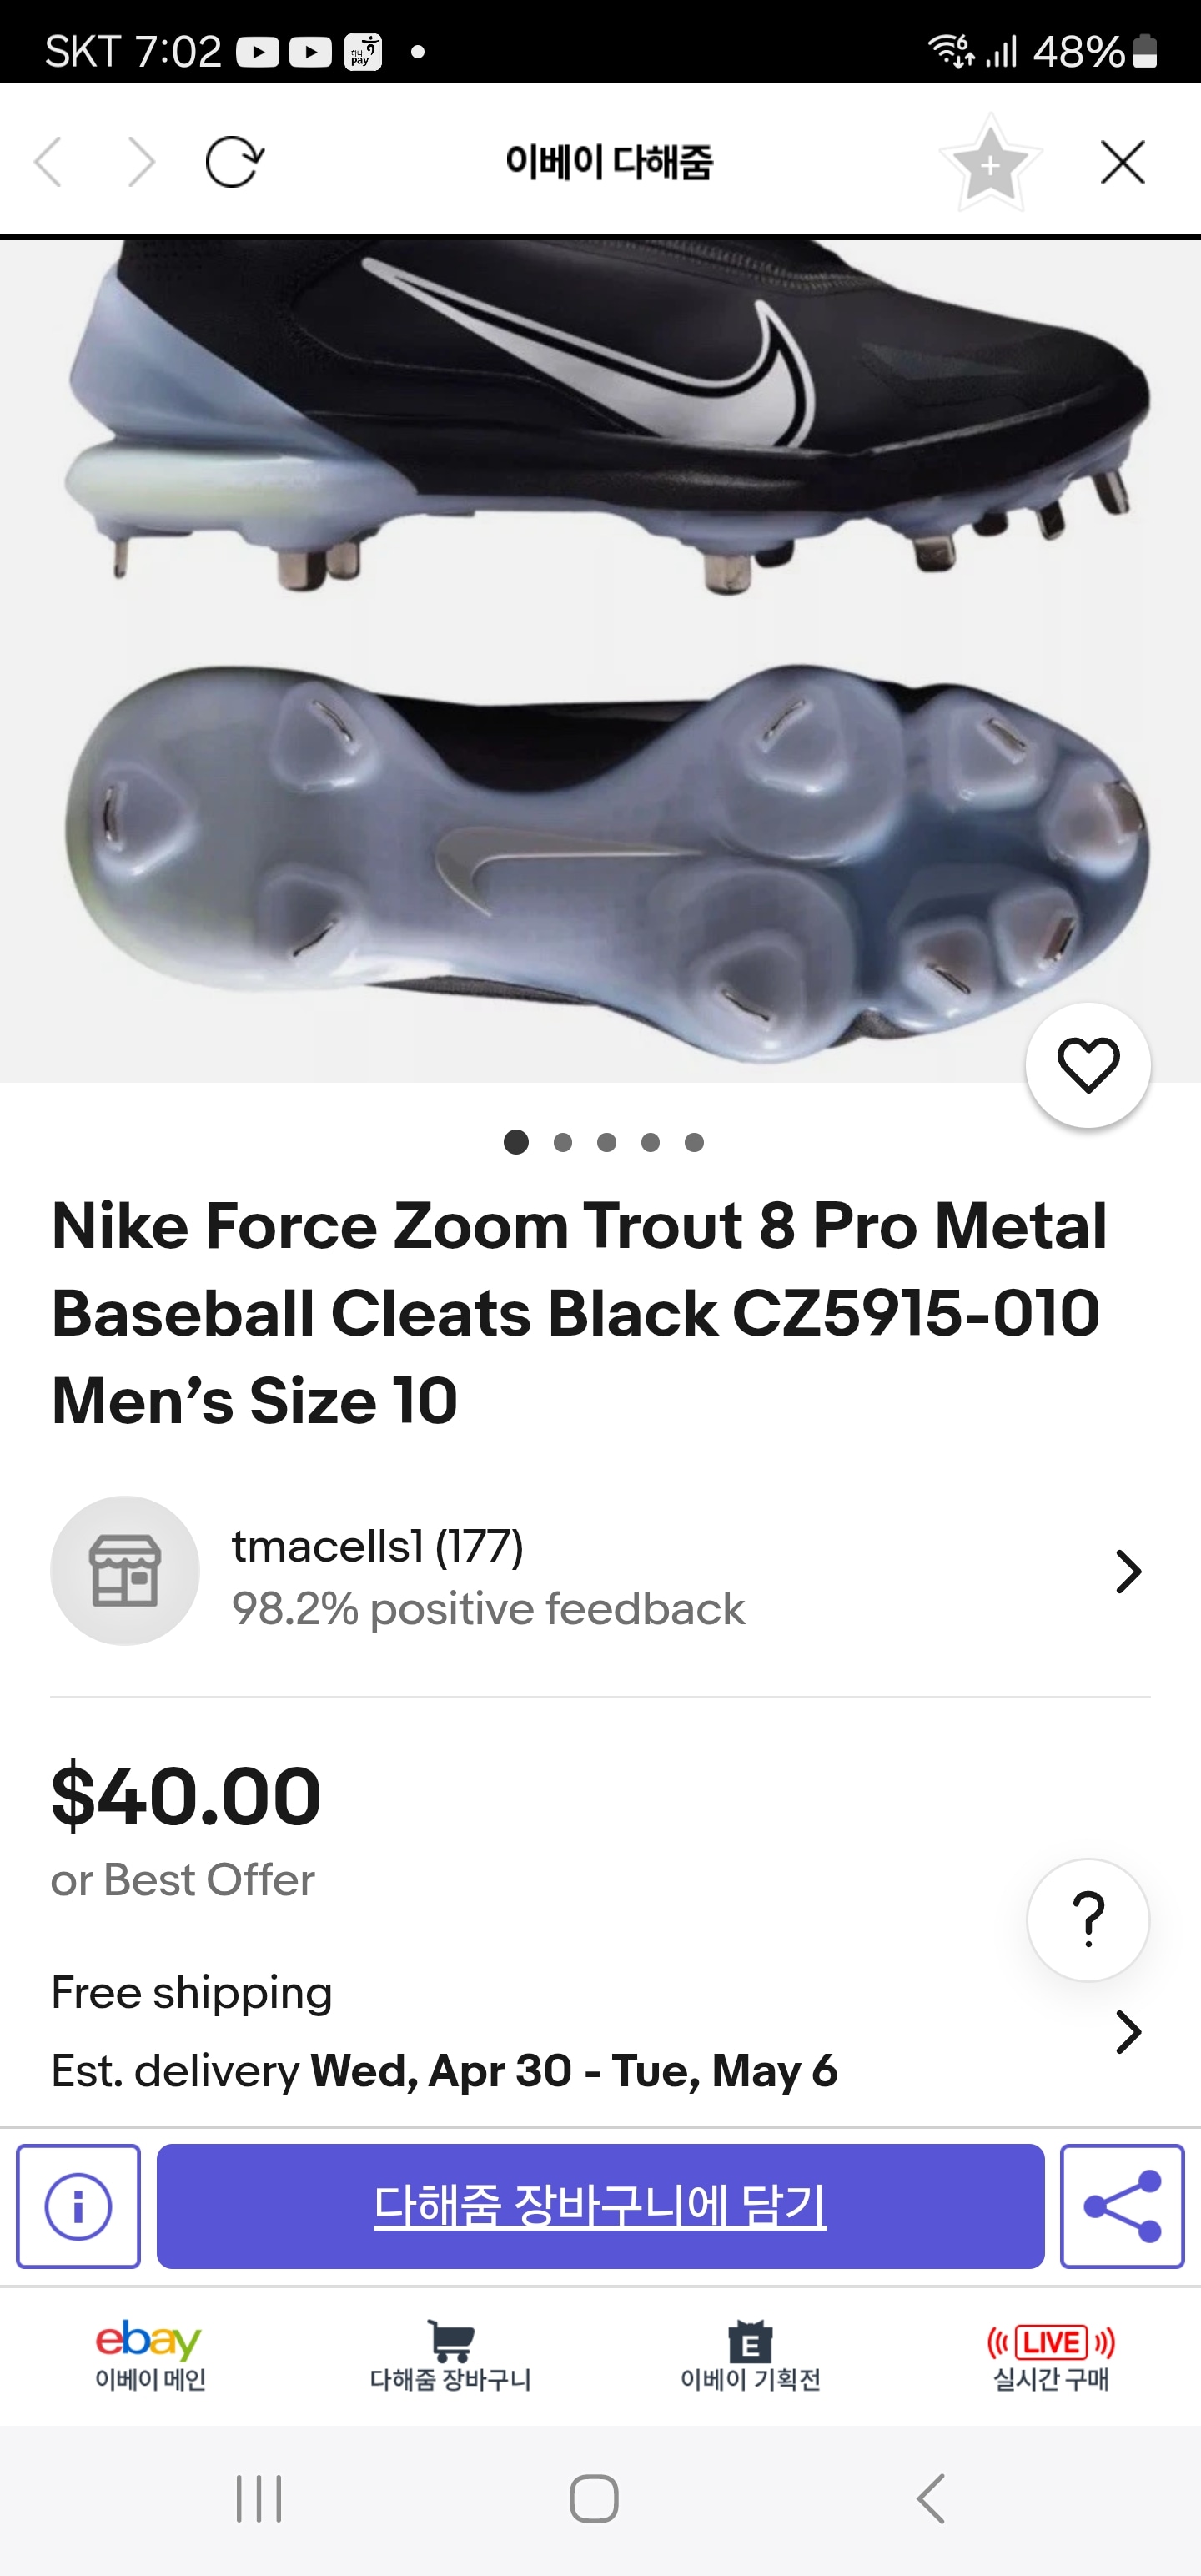Add page to favorites with star icon
This screenshot has width=1201, height=2576.
click(x=990, y=163)
